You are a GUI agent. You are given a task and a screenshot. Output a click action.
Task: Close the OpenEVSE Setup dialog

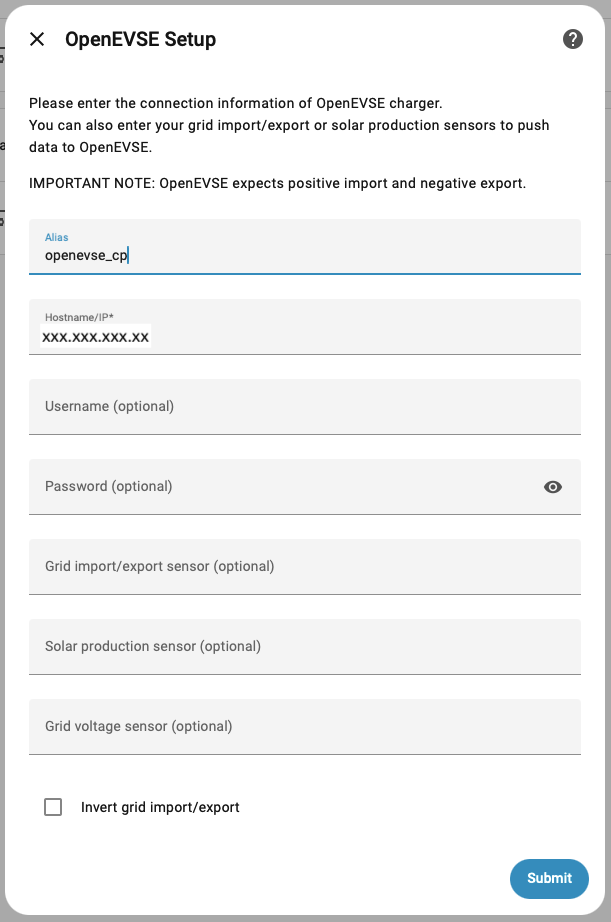tap(37, 39)
